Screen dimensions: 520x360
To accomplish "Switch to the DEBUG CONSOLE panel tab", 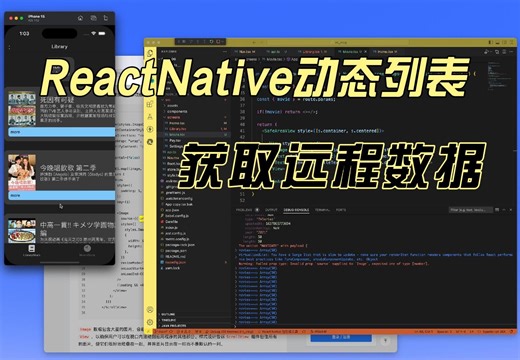I will click(296, 210).
